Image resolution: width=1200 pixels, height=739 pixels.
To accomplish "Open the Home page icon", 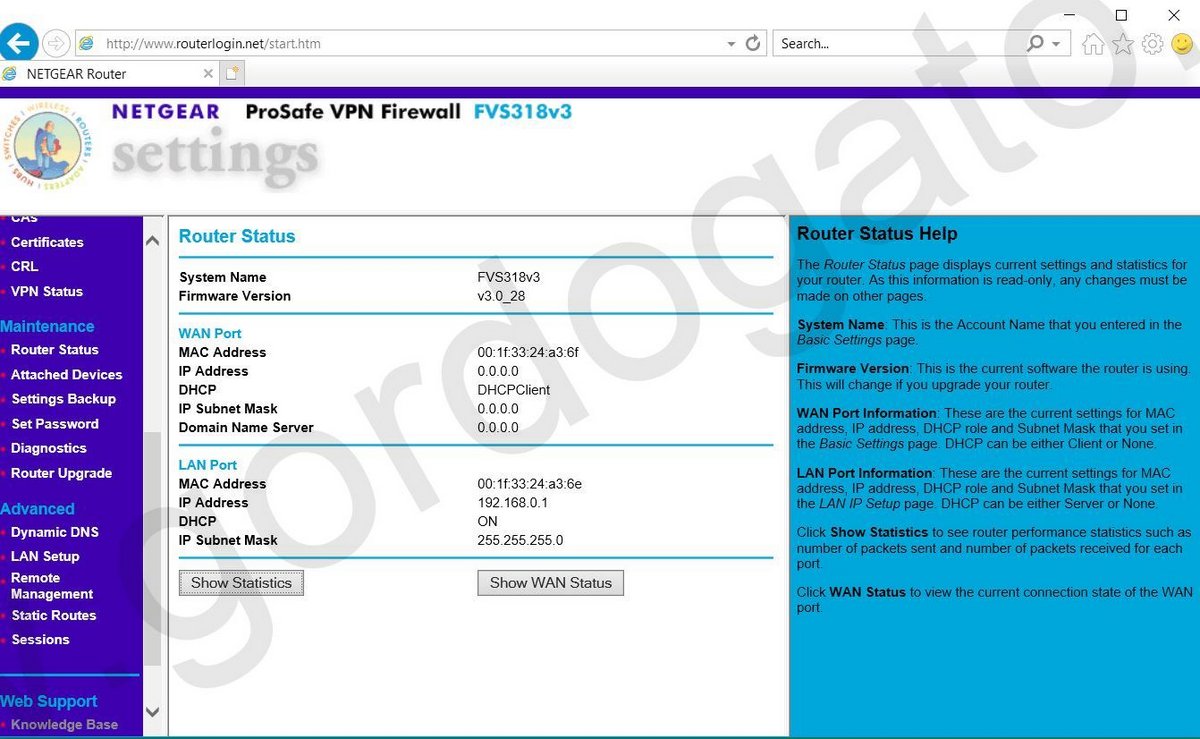I will pyautogui.click(x=1093, y=43).
